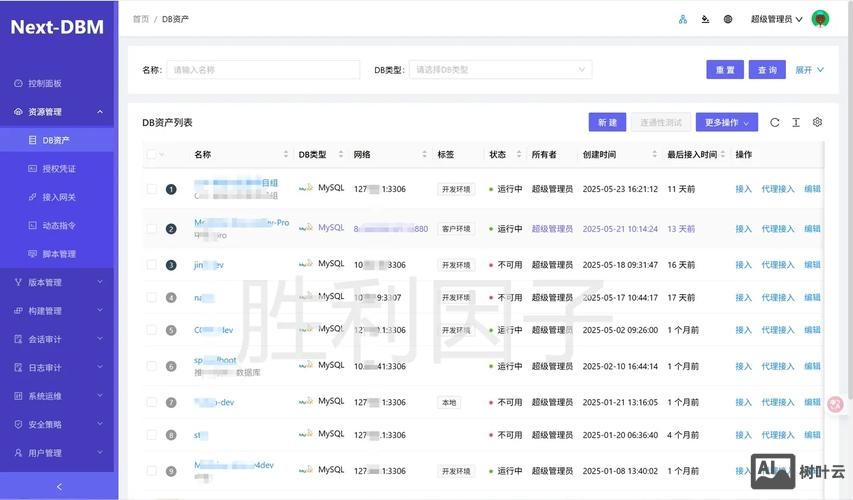Viewport: 853px width, 500px height.
Task: Click the user avatar picture
Action: [820, 18]
